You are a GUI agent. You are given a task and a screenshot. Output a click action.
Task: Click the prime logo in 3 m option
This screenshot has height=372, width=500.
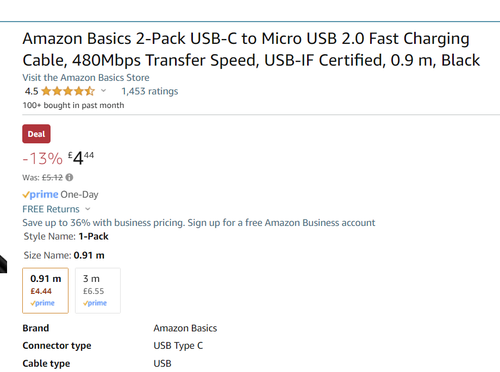(95, 303)
